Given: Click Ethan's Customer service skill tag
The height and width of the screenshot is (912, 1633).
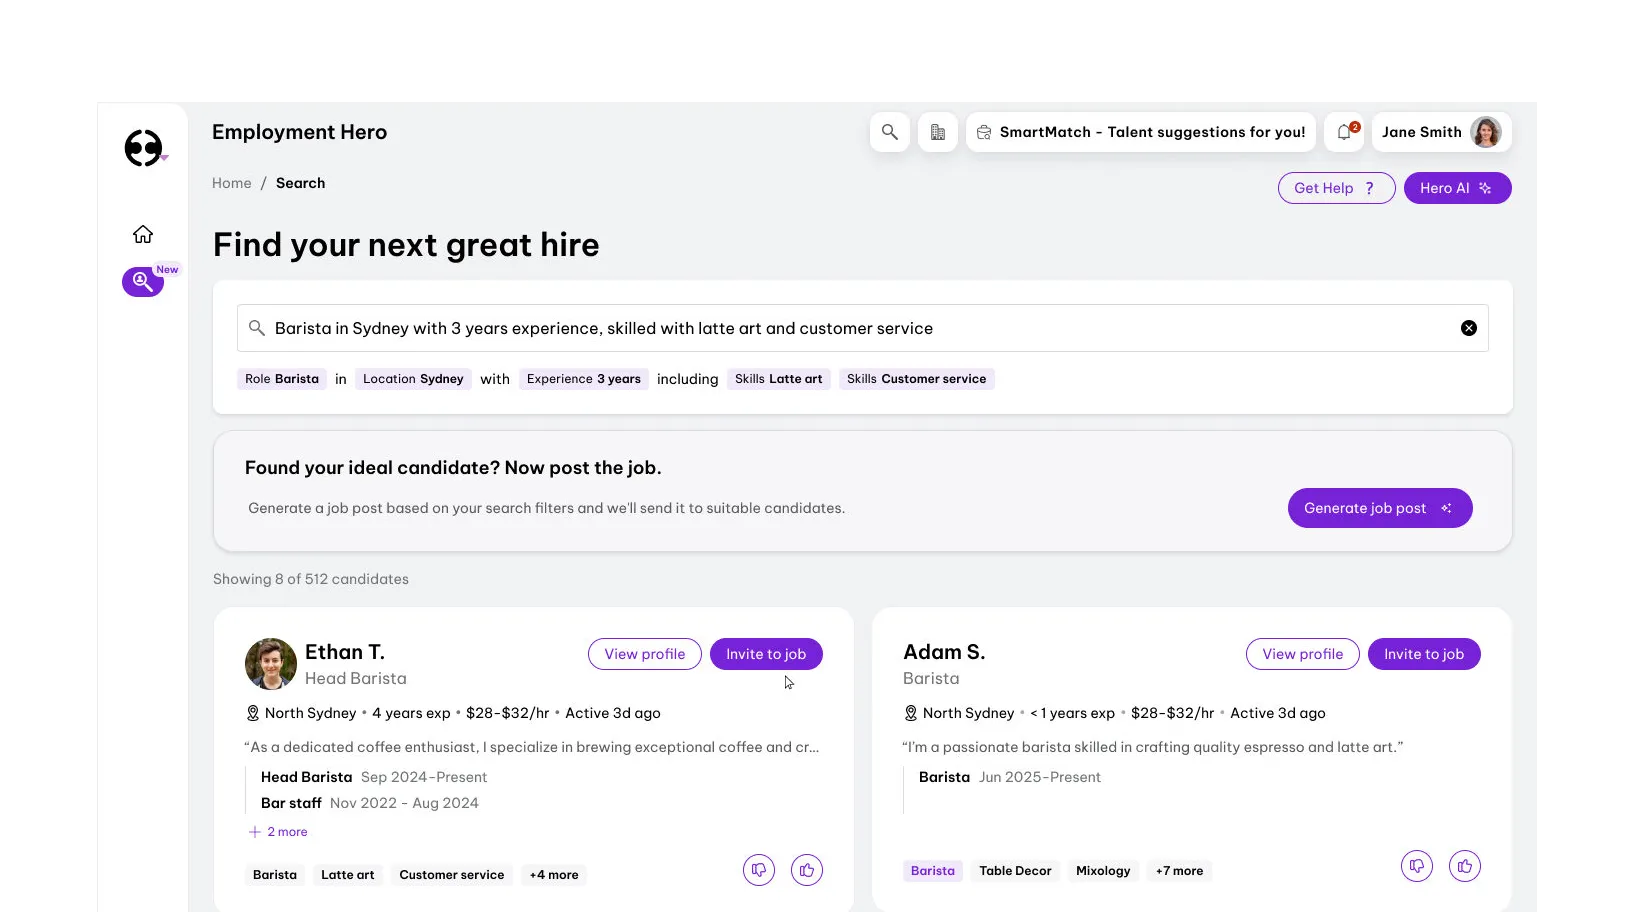Looking at the screenshot, I should (452, 875).
